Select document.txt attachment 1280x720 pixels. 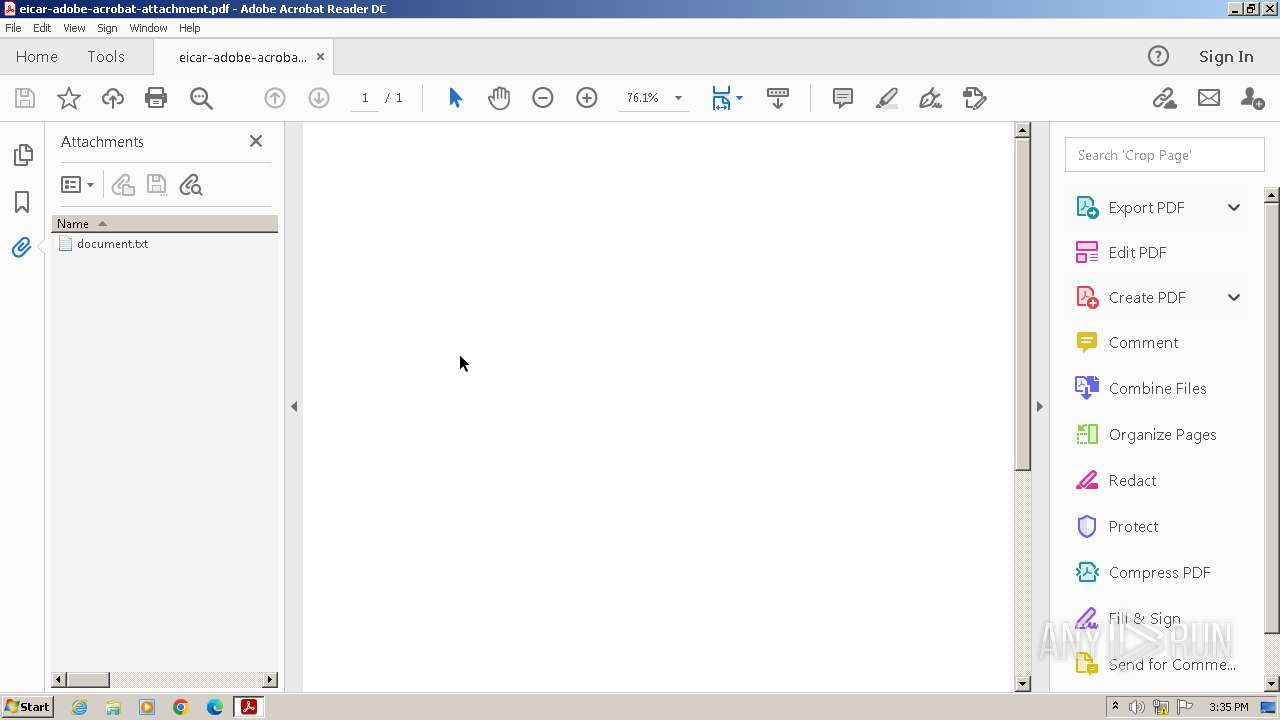[112, 244]
